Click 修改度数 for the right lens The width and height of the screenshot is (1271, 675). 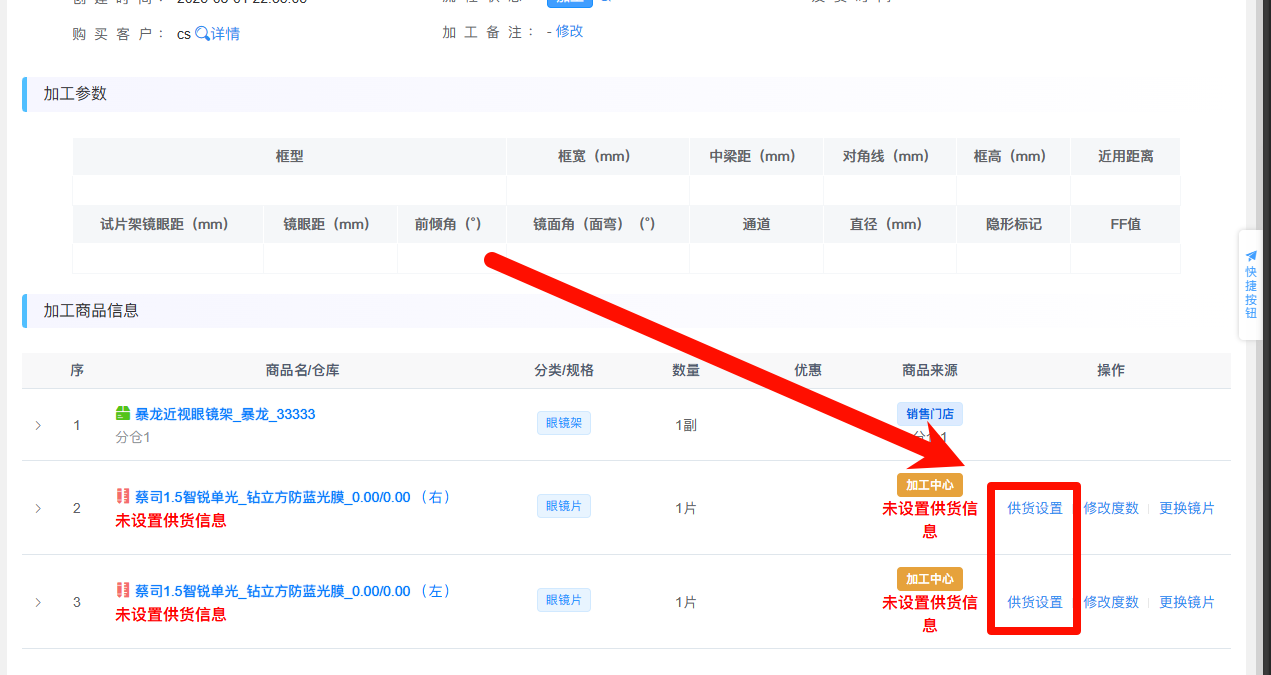[x=1111, y=508]
